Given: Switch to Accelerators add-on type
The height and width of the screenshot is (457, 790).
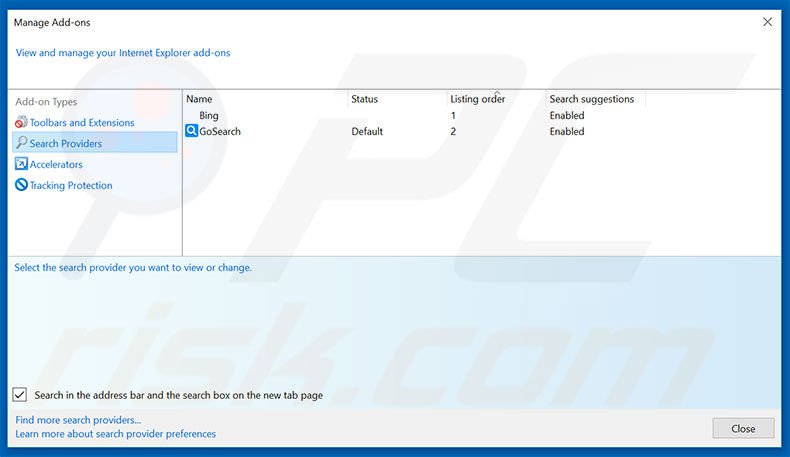Looking at the screenshot, I should (56, 164).
